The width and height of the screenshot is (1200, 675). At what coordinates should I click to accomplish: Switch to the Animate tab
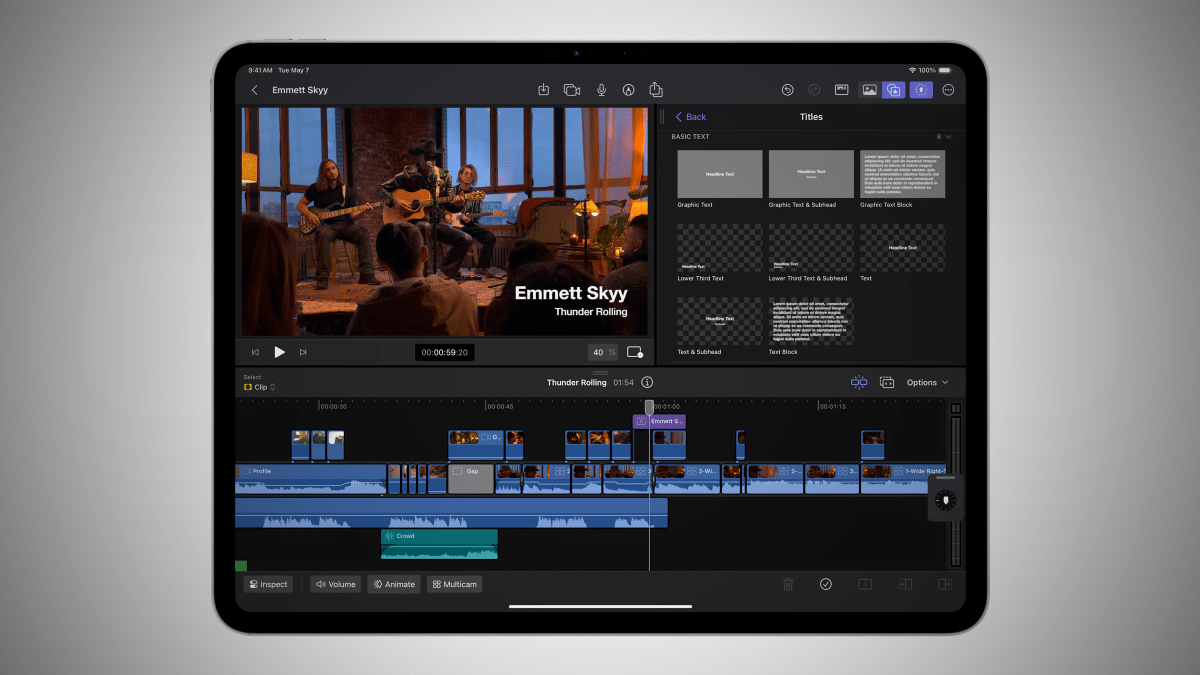[x=394, y=584]
